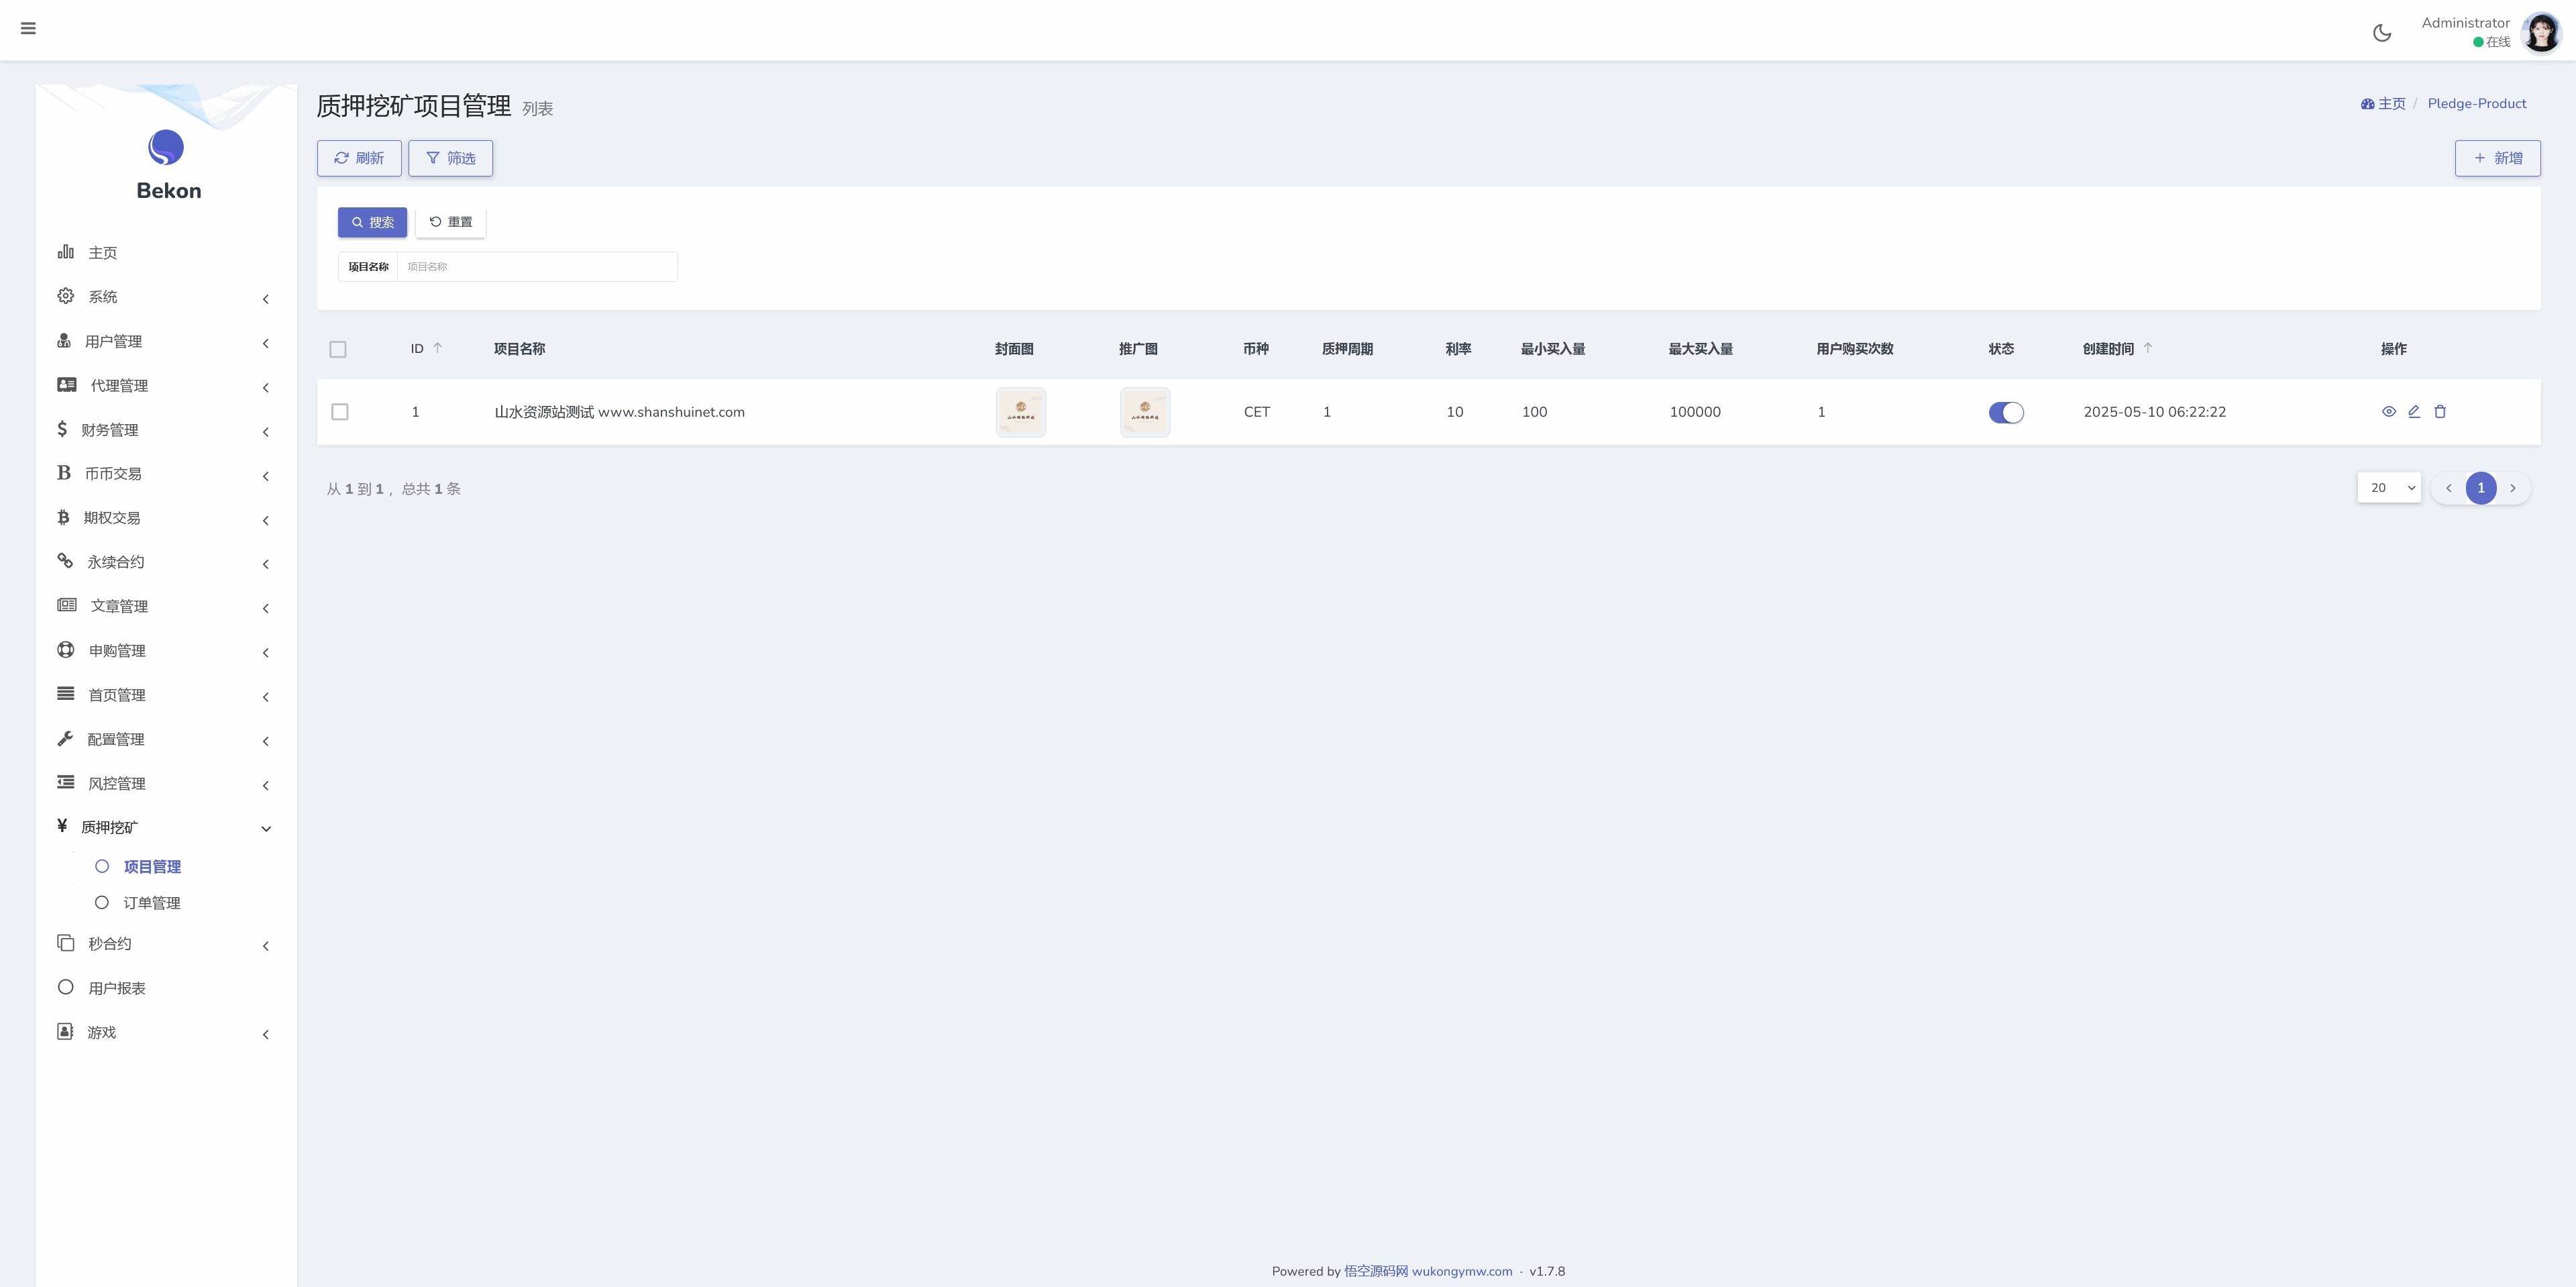The image size is (2576, 1287).
Task: Click the edit pencil icon in row
Action: [x=2414, y=412]
